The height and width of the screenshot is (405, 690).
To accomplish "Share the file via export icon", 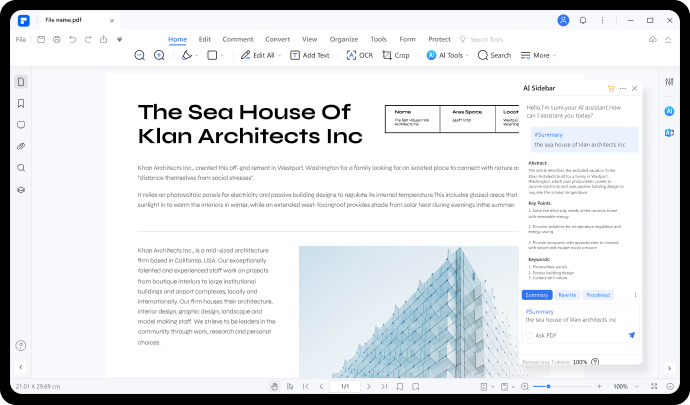I will (103, 40).
